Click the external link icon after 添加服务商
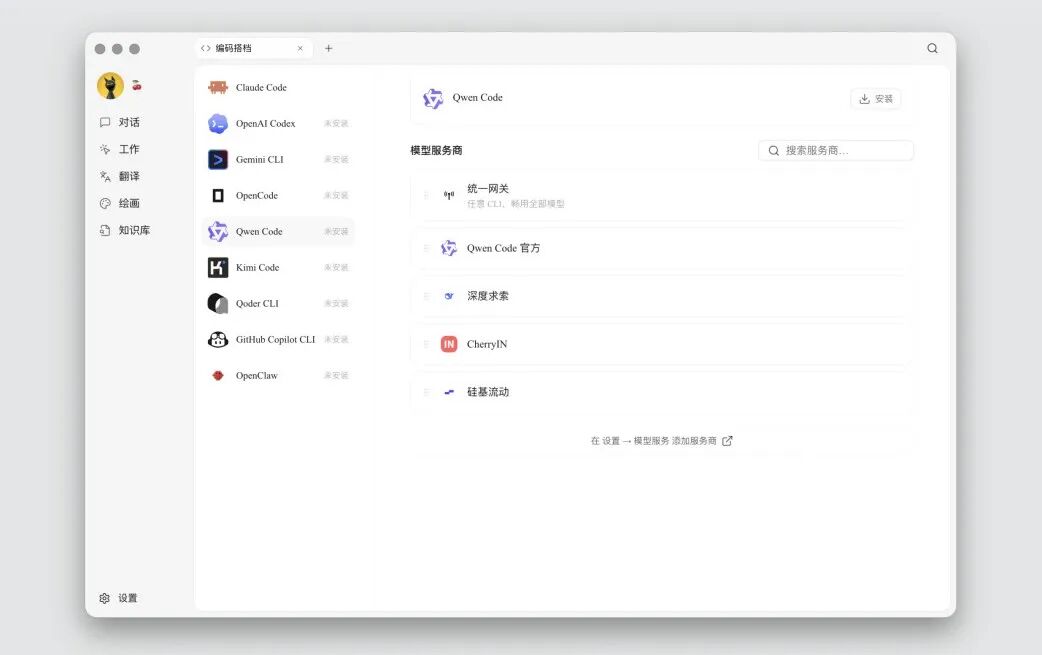Viewport: 1042px width, 655px height. pyautogui.click(x=727, y=441)
